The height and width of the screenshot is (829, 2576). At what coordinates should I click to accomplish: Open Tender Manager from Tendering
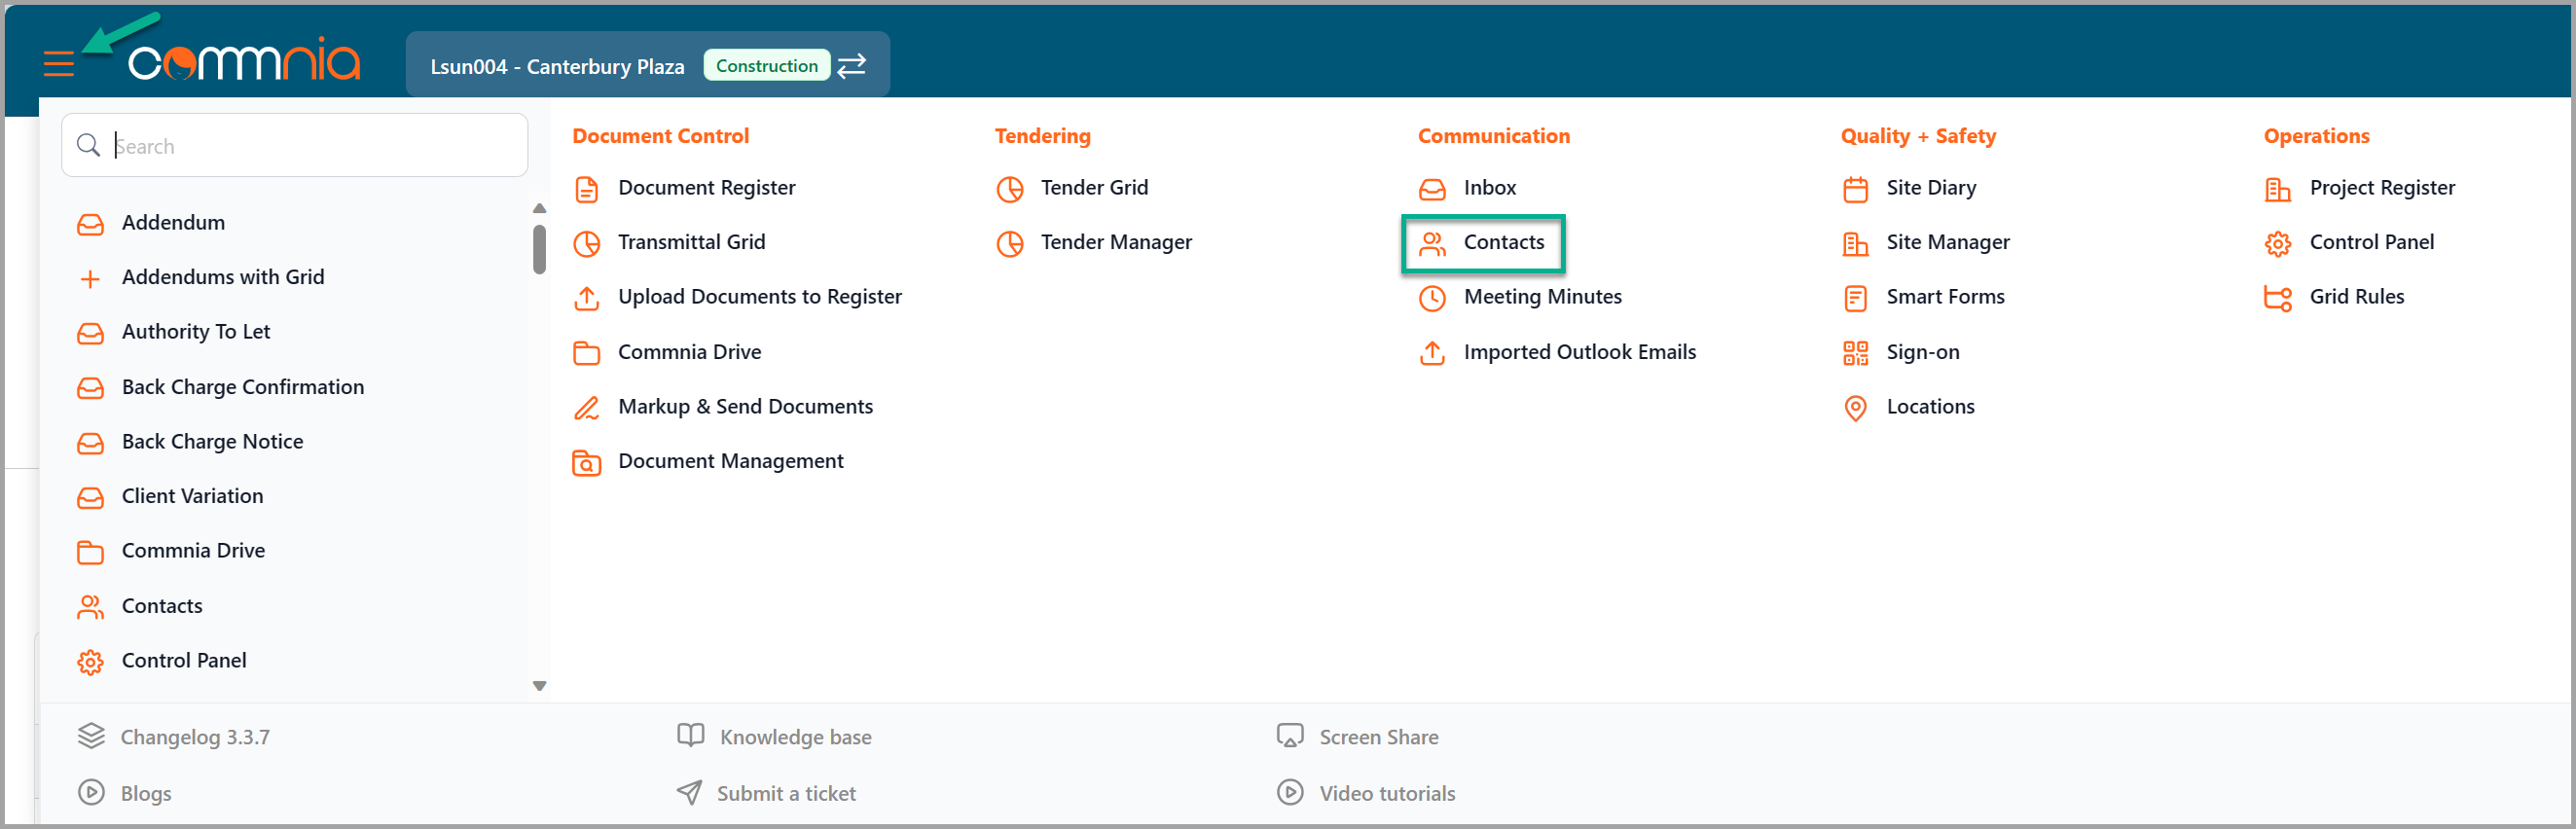click(1115, 242)
